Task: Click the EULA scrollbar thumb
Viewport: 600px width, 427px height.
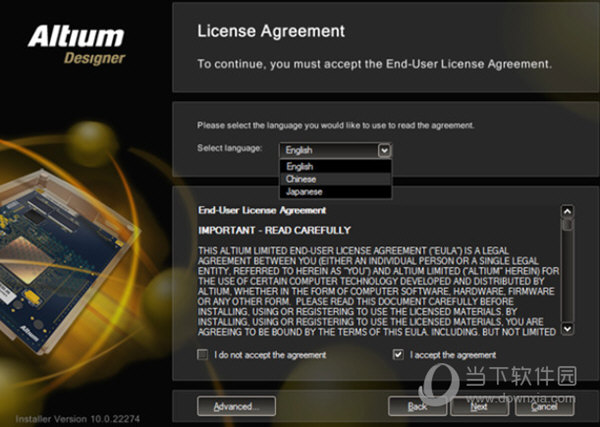Action: tap(567, 224)
